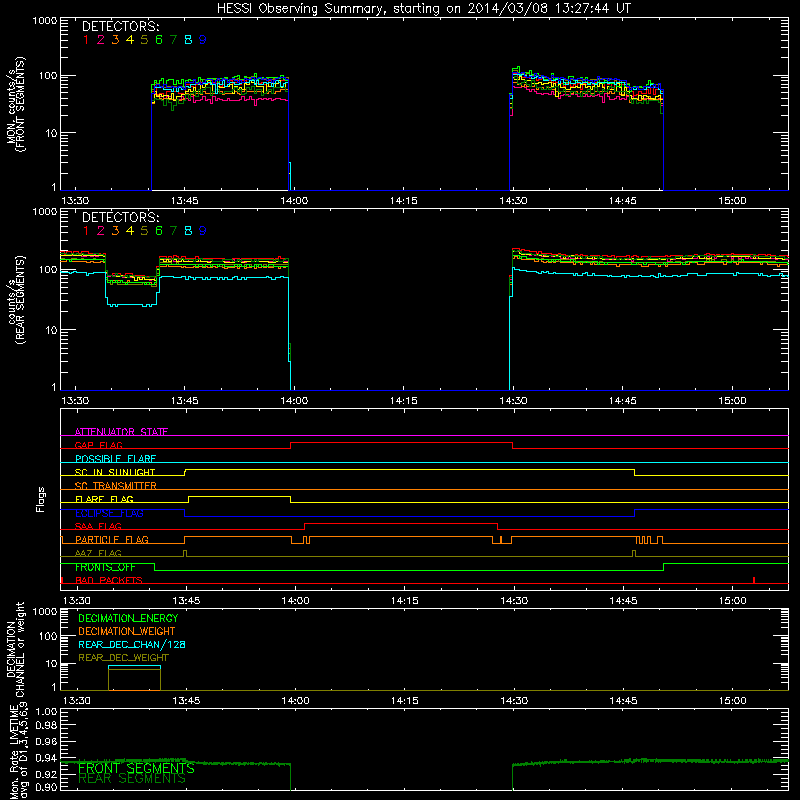Click the DECIMATION_WEIGHT legend entry
The width and height of the screenshot is (800, 800).
[127, 631]
